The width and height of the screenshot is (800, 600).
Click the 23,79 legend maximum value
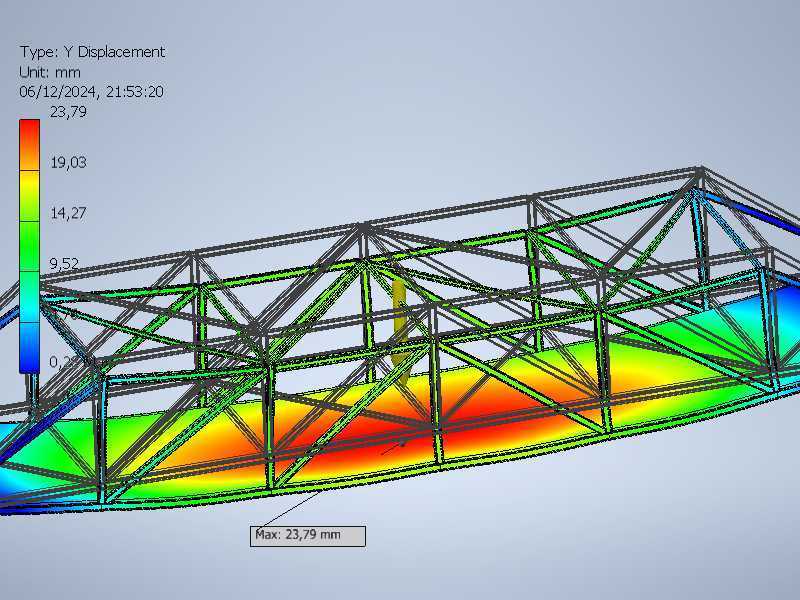pos(68,112)
